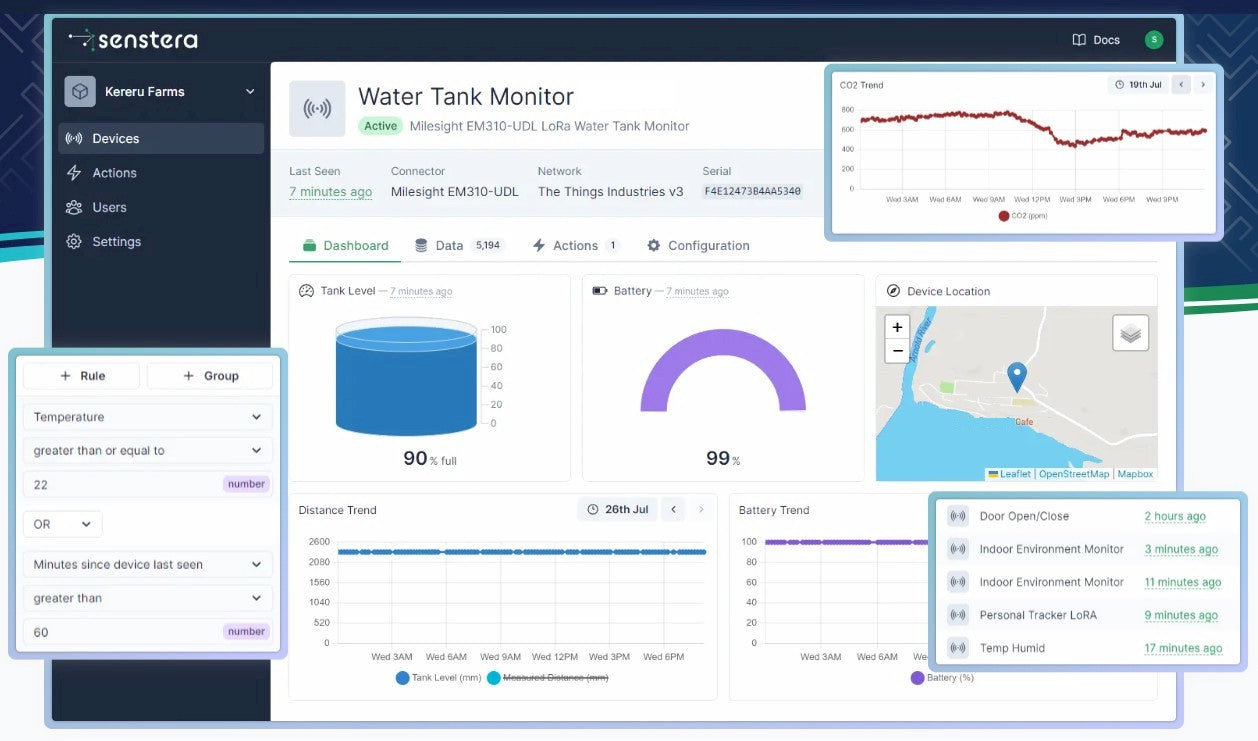Viewport: 1258px width, 741px height.
Task: Click the add Rule button
Action: pos(83,376)
